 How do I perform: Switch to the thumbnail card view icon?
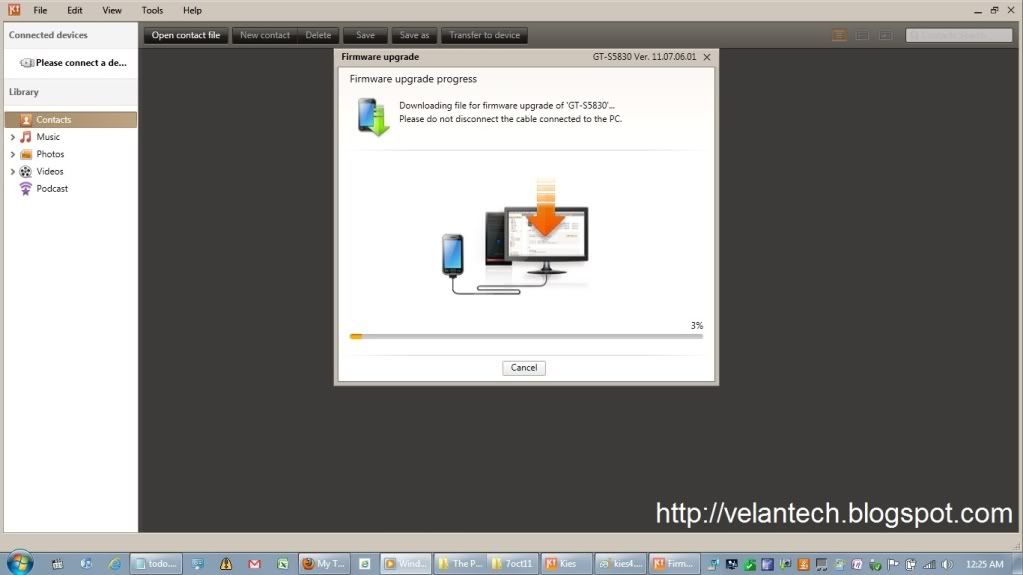(885, 35)
